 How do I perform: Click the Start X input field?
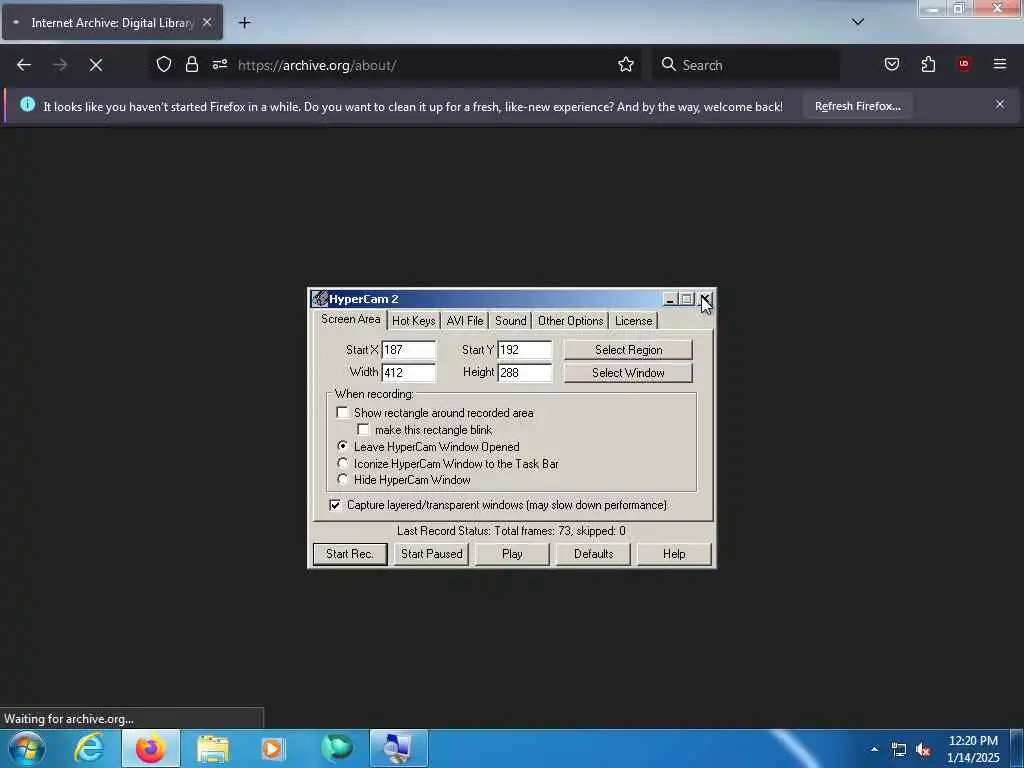coord(409,350)
